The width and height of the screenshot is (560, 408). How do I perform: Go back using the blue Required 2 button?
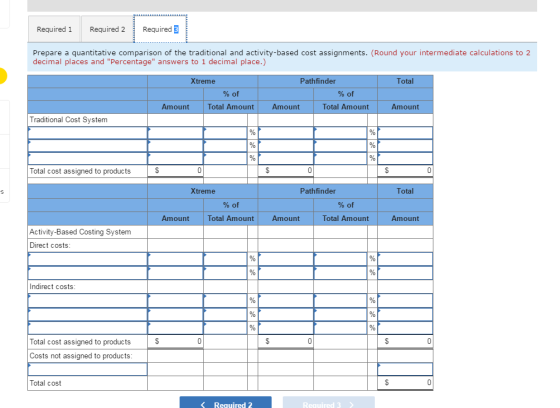pyautogui.click(x=225, y=403)
